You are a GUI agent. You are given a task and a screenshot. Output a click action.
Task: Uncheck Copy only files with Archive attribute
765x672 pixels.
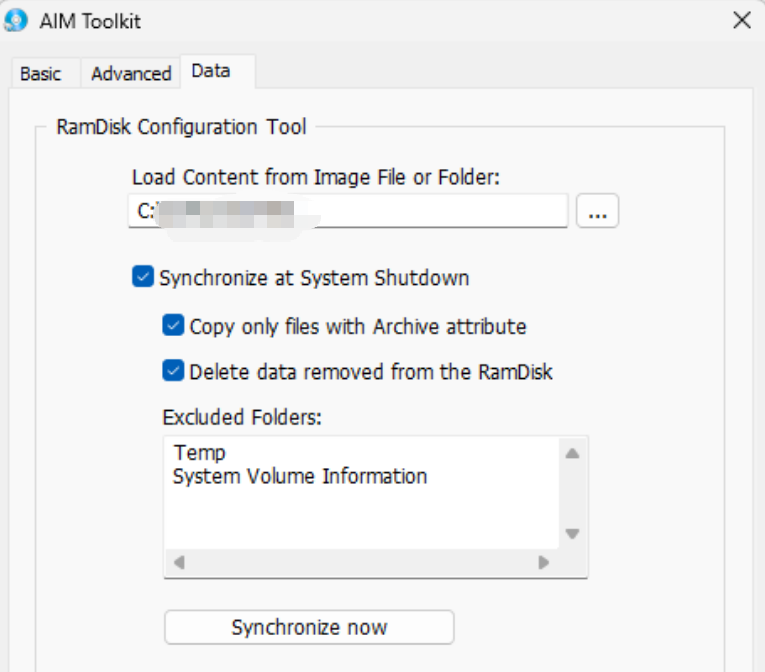pos(173,325)
